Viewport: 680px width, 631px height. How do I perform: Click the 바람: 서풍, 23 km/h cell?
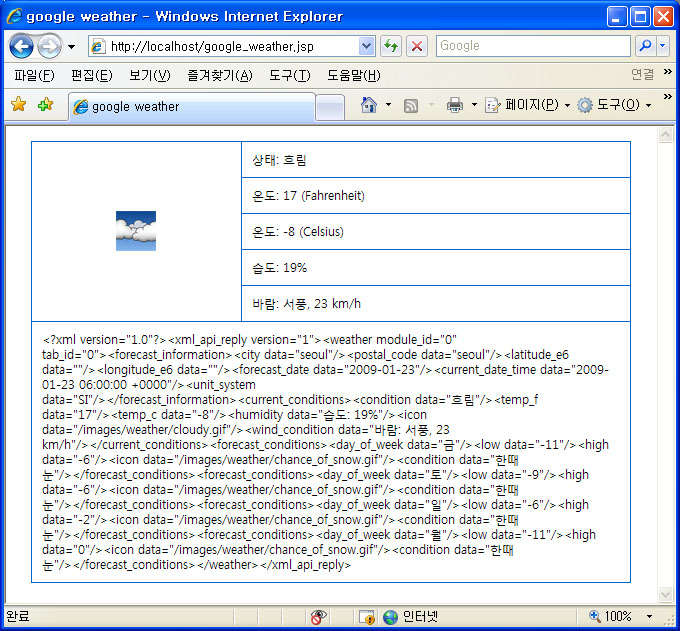coord(436,304)
